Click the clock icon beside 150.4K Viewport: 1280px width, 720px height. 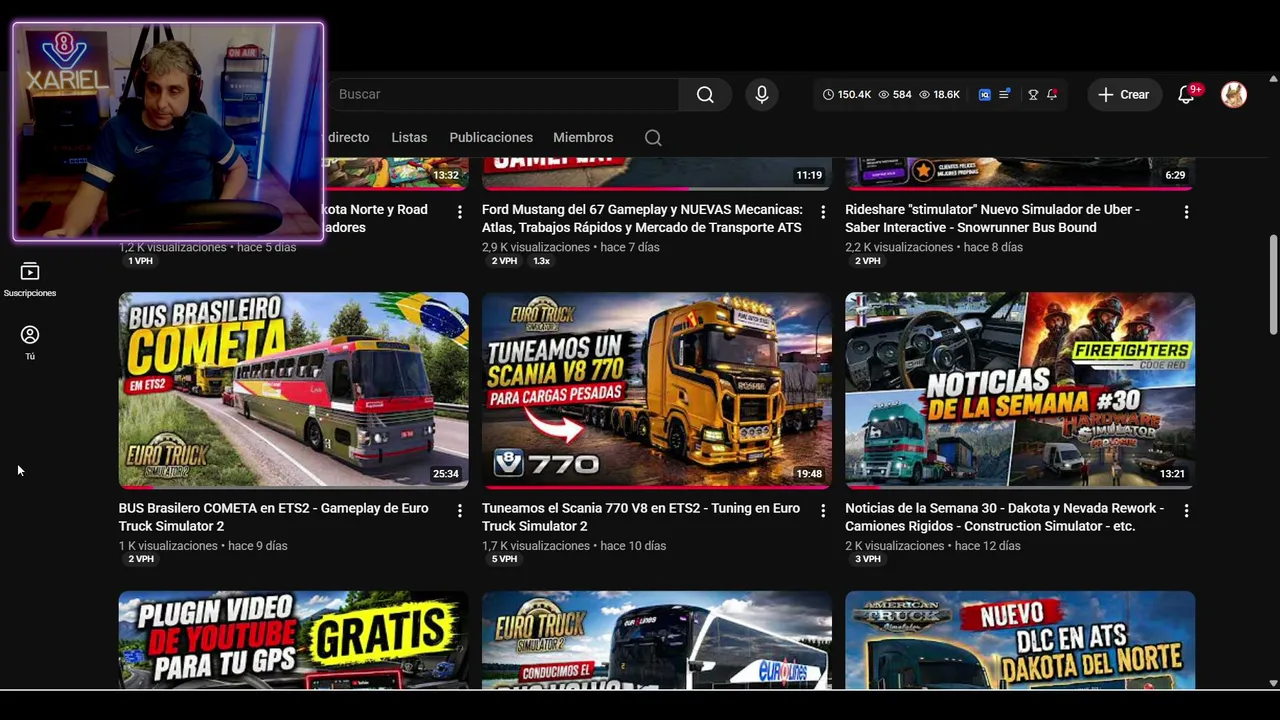click(x=828, y=95)
